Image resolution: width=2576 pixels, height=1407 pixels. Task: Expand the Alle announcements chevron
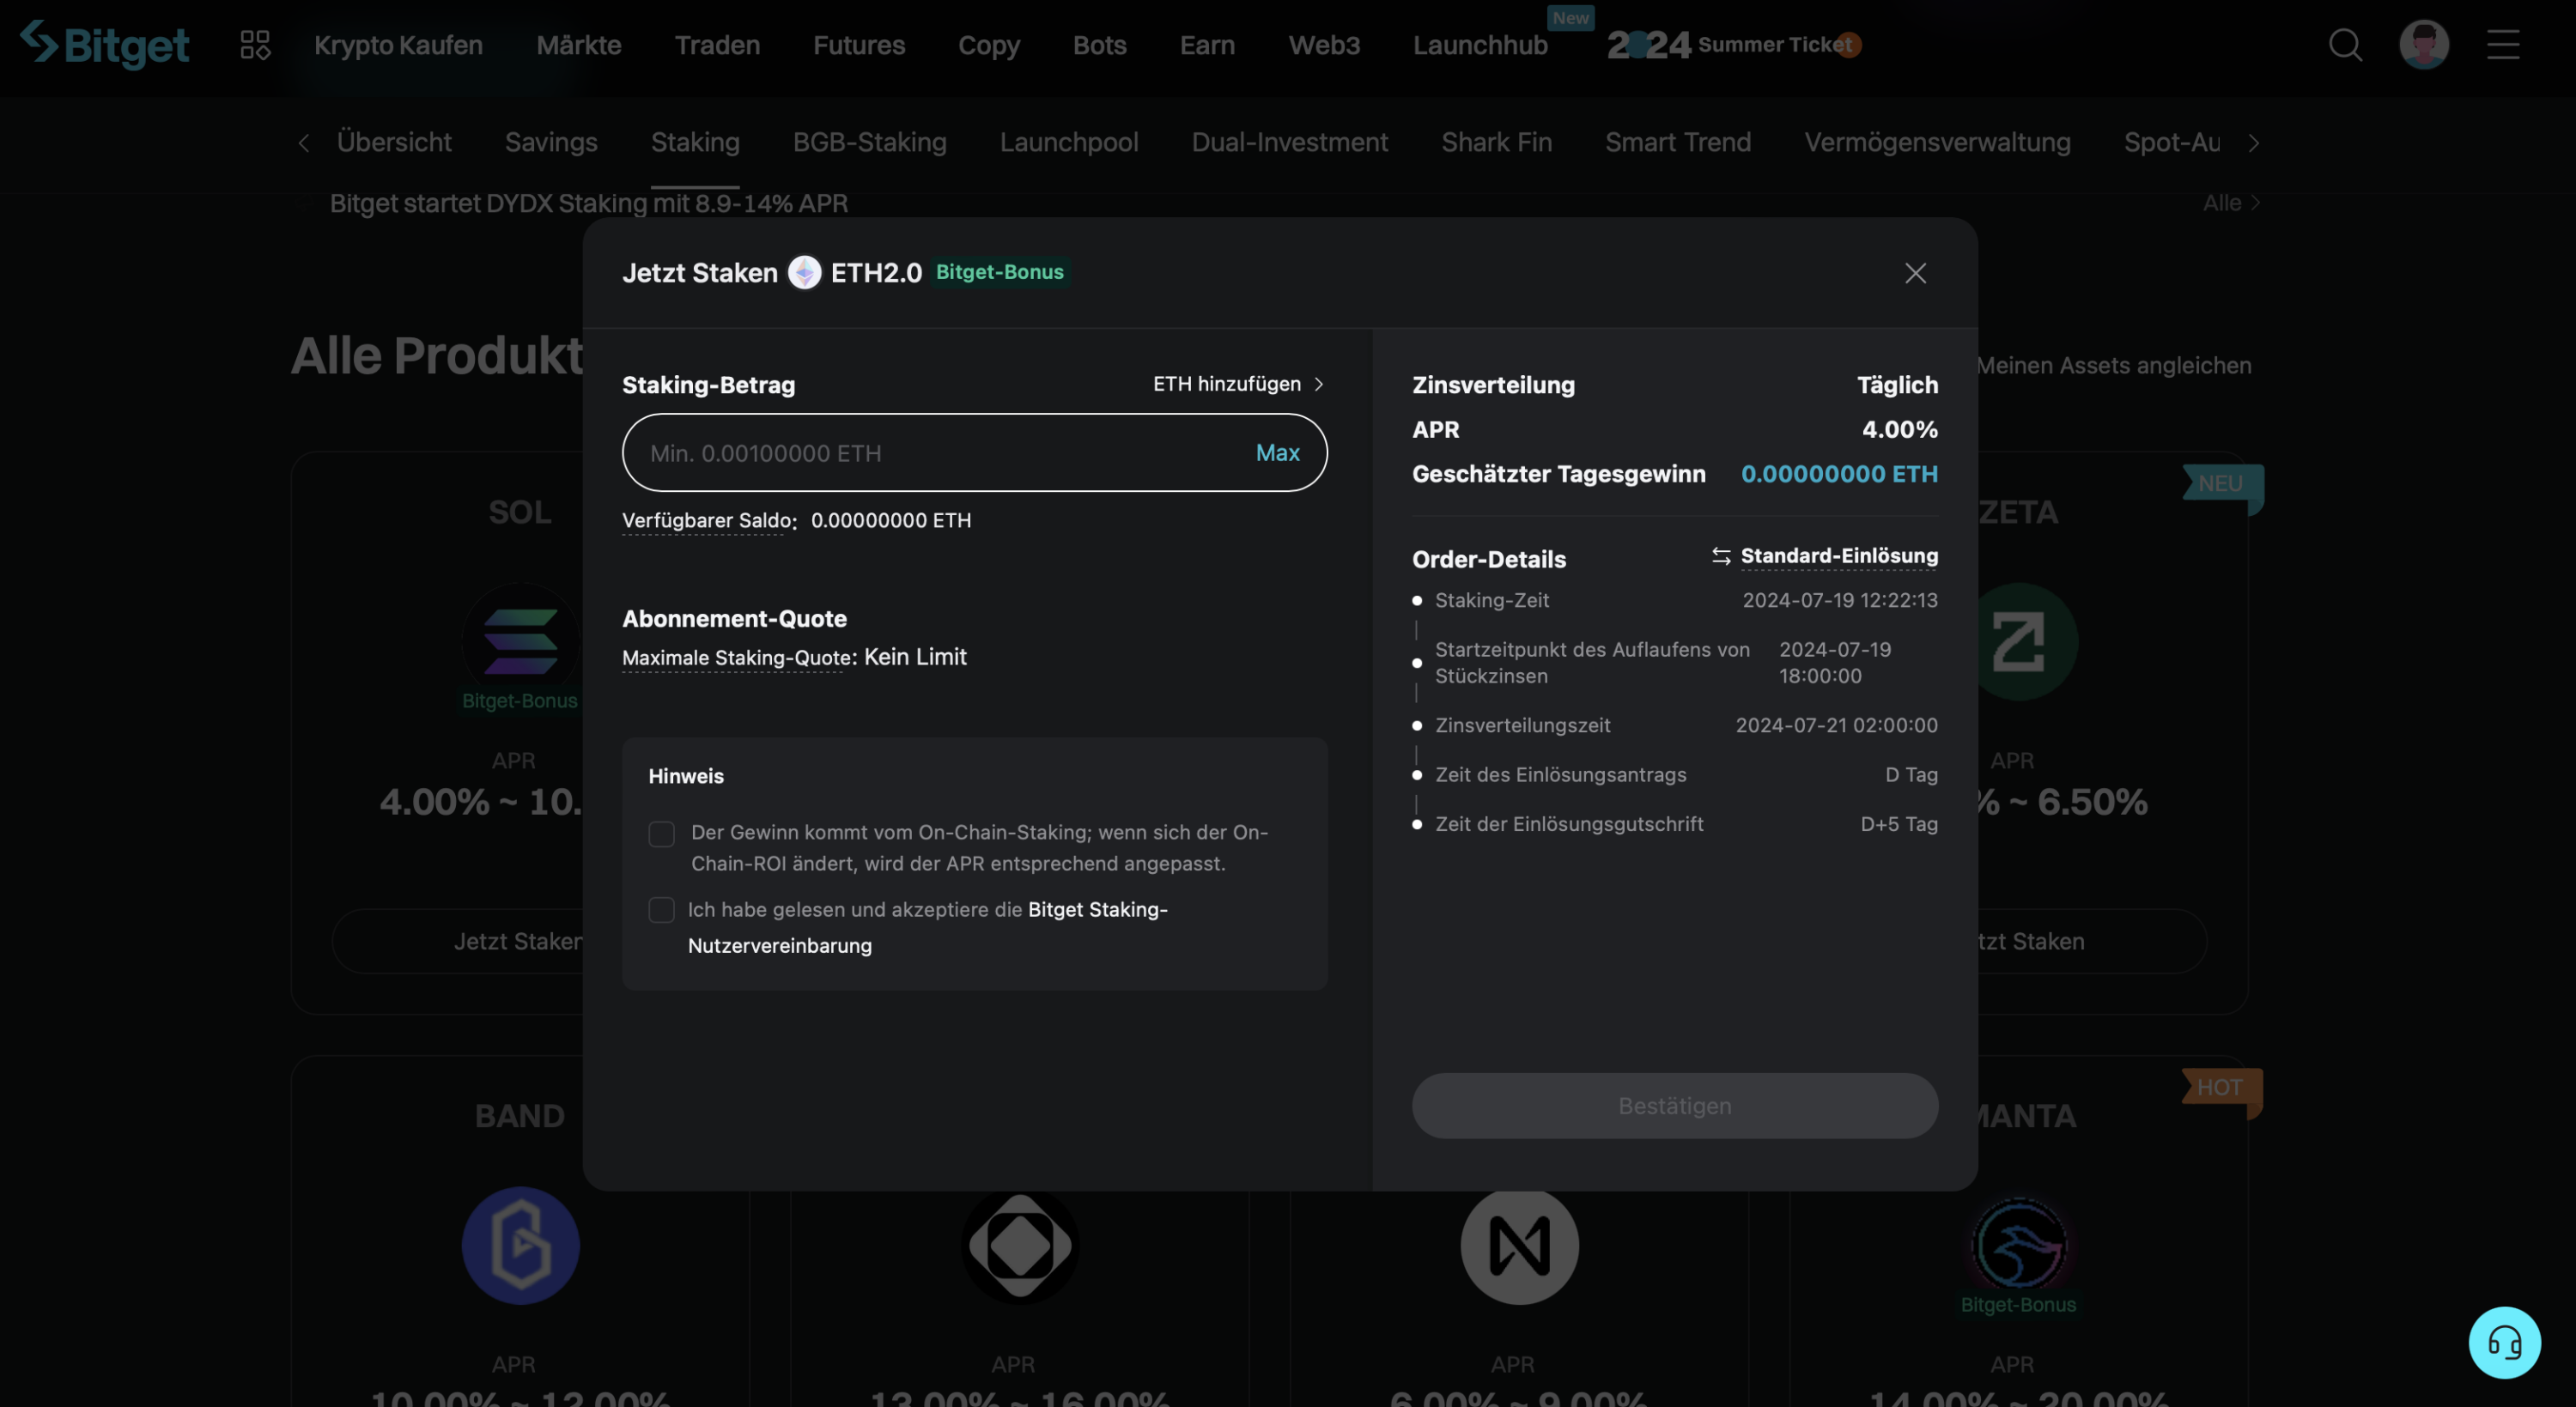click(x=2255, y=203)
